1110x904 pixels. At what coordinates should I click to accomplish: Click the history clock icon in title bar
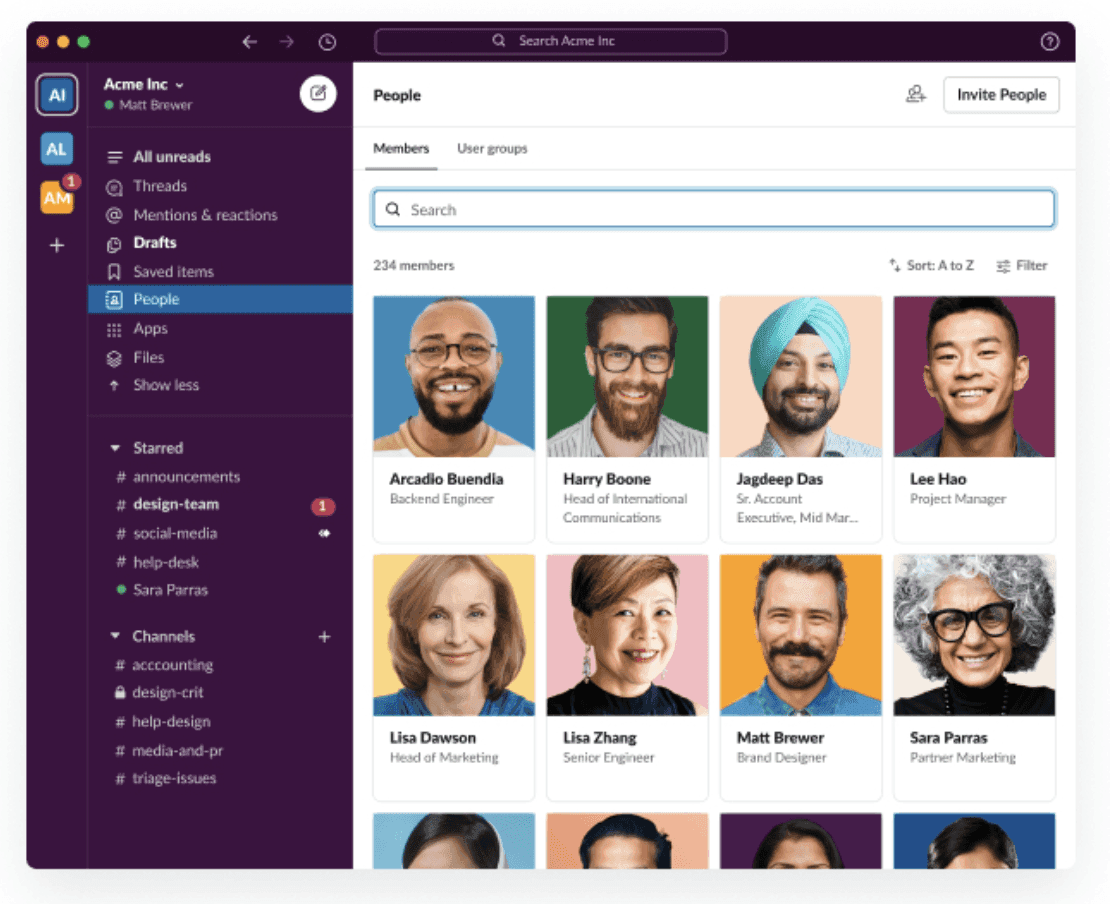point(326,42)
